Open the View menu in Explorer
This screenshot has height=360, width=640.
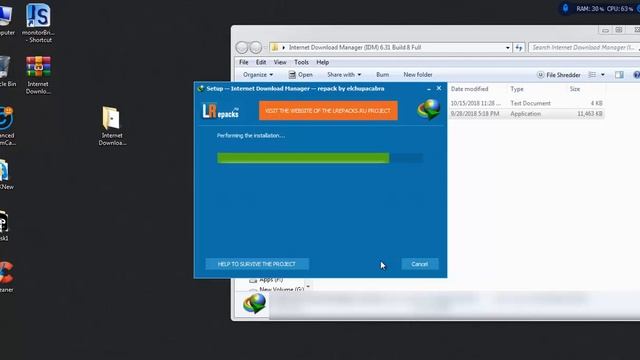click(x=280, y=62)
